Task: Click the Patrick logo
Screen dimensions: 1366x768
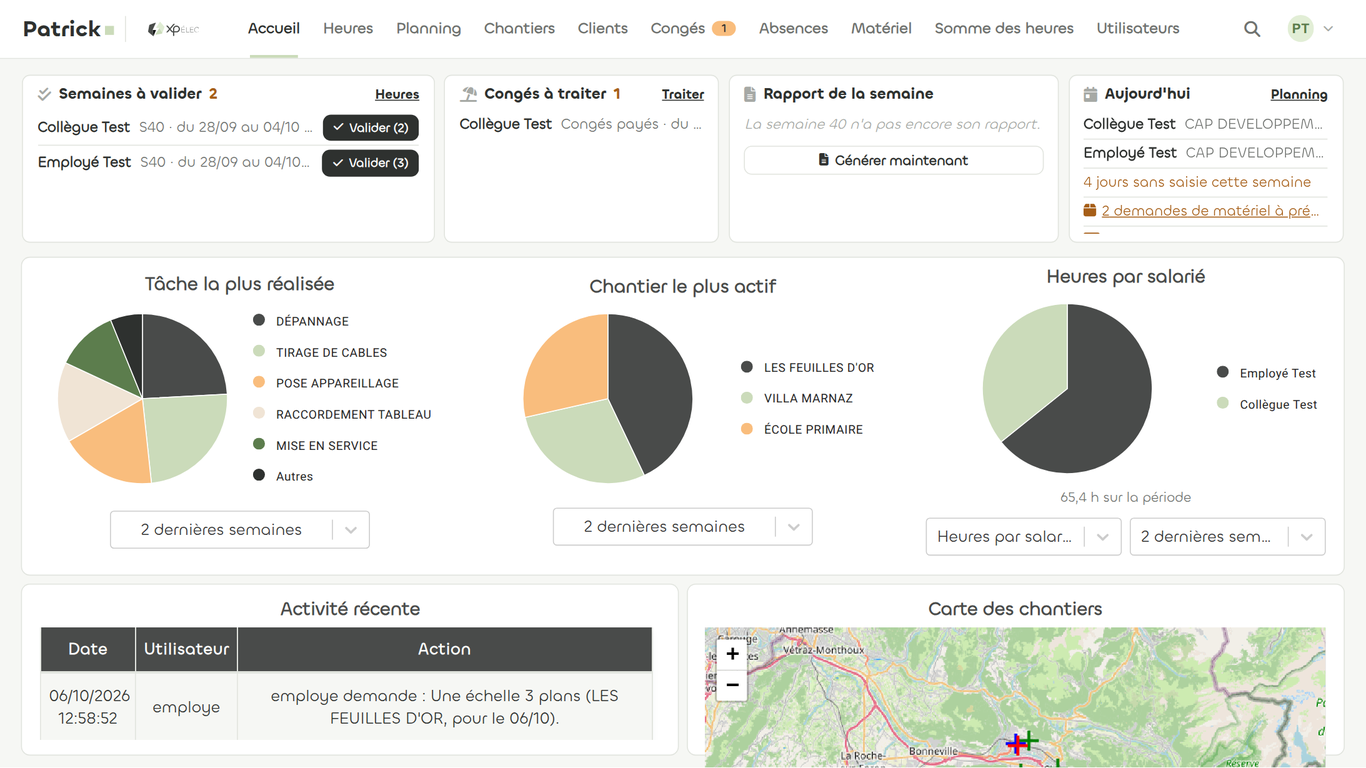Action: 68,29
